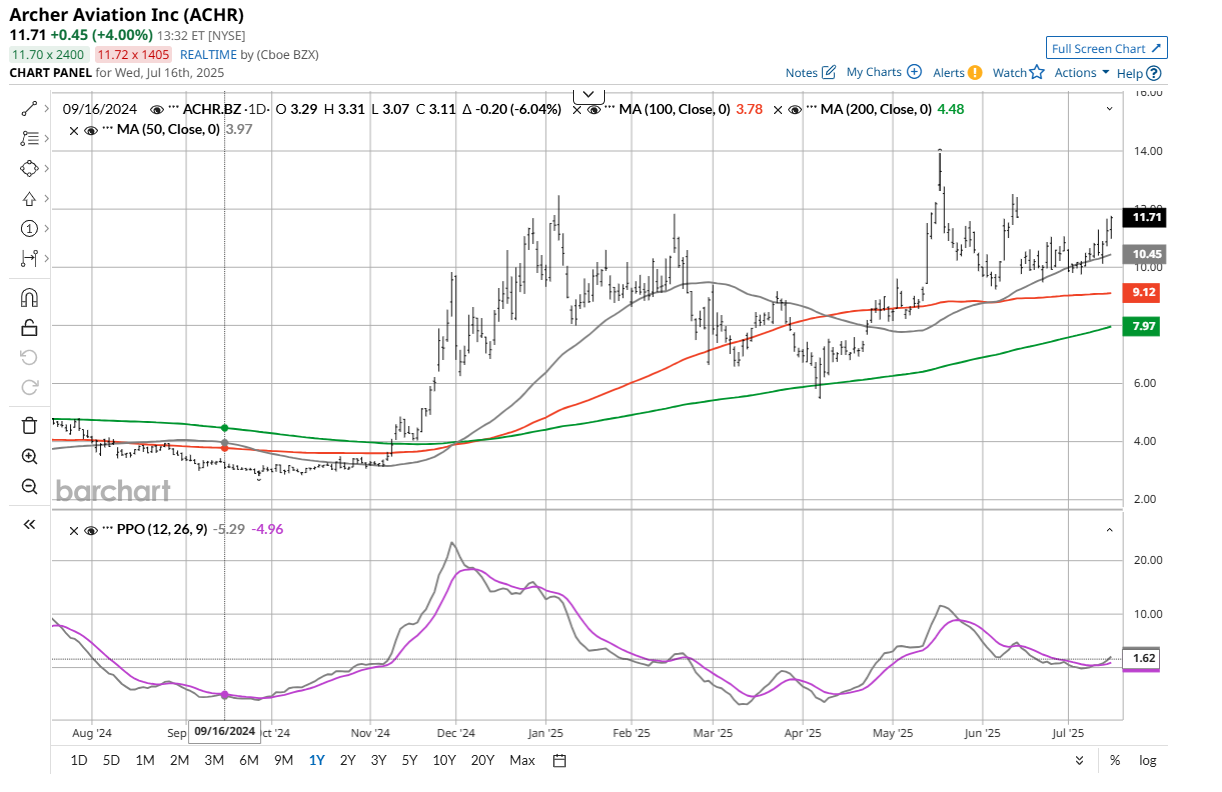Open the Full Screen Chart
The height and width of the screenshot is (792, 1222).
pos(1107,48)
